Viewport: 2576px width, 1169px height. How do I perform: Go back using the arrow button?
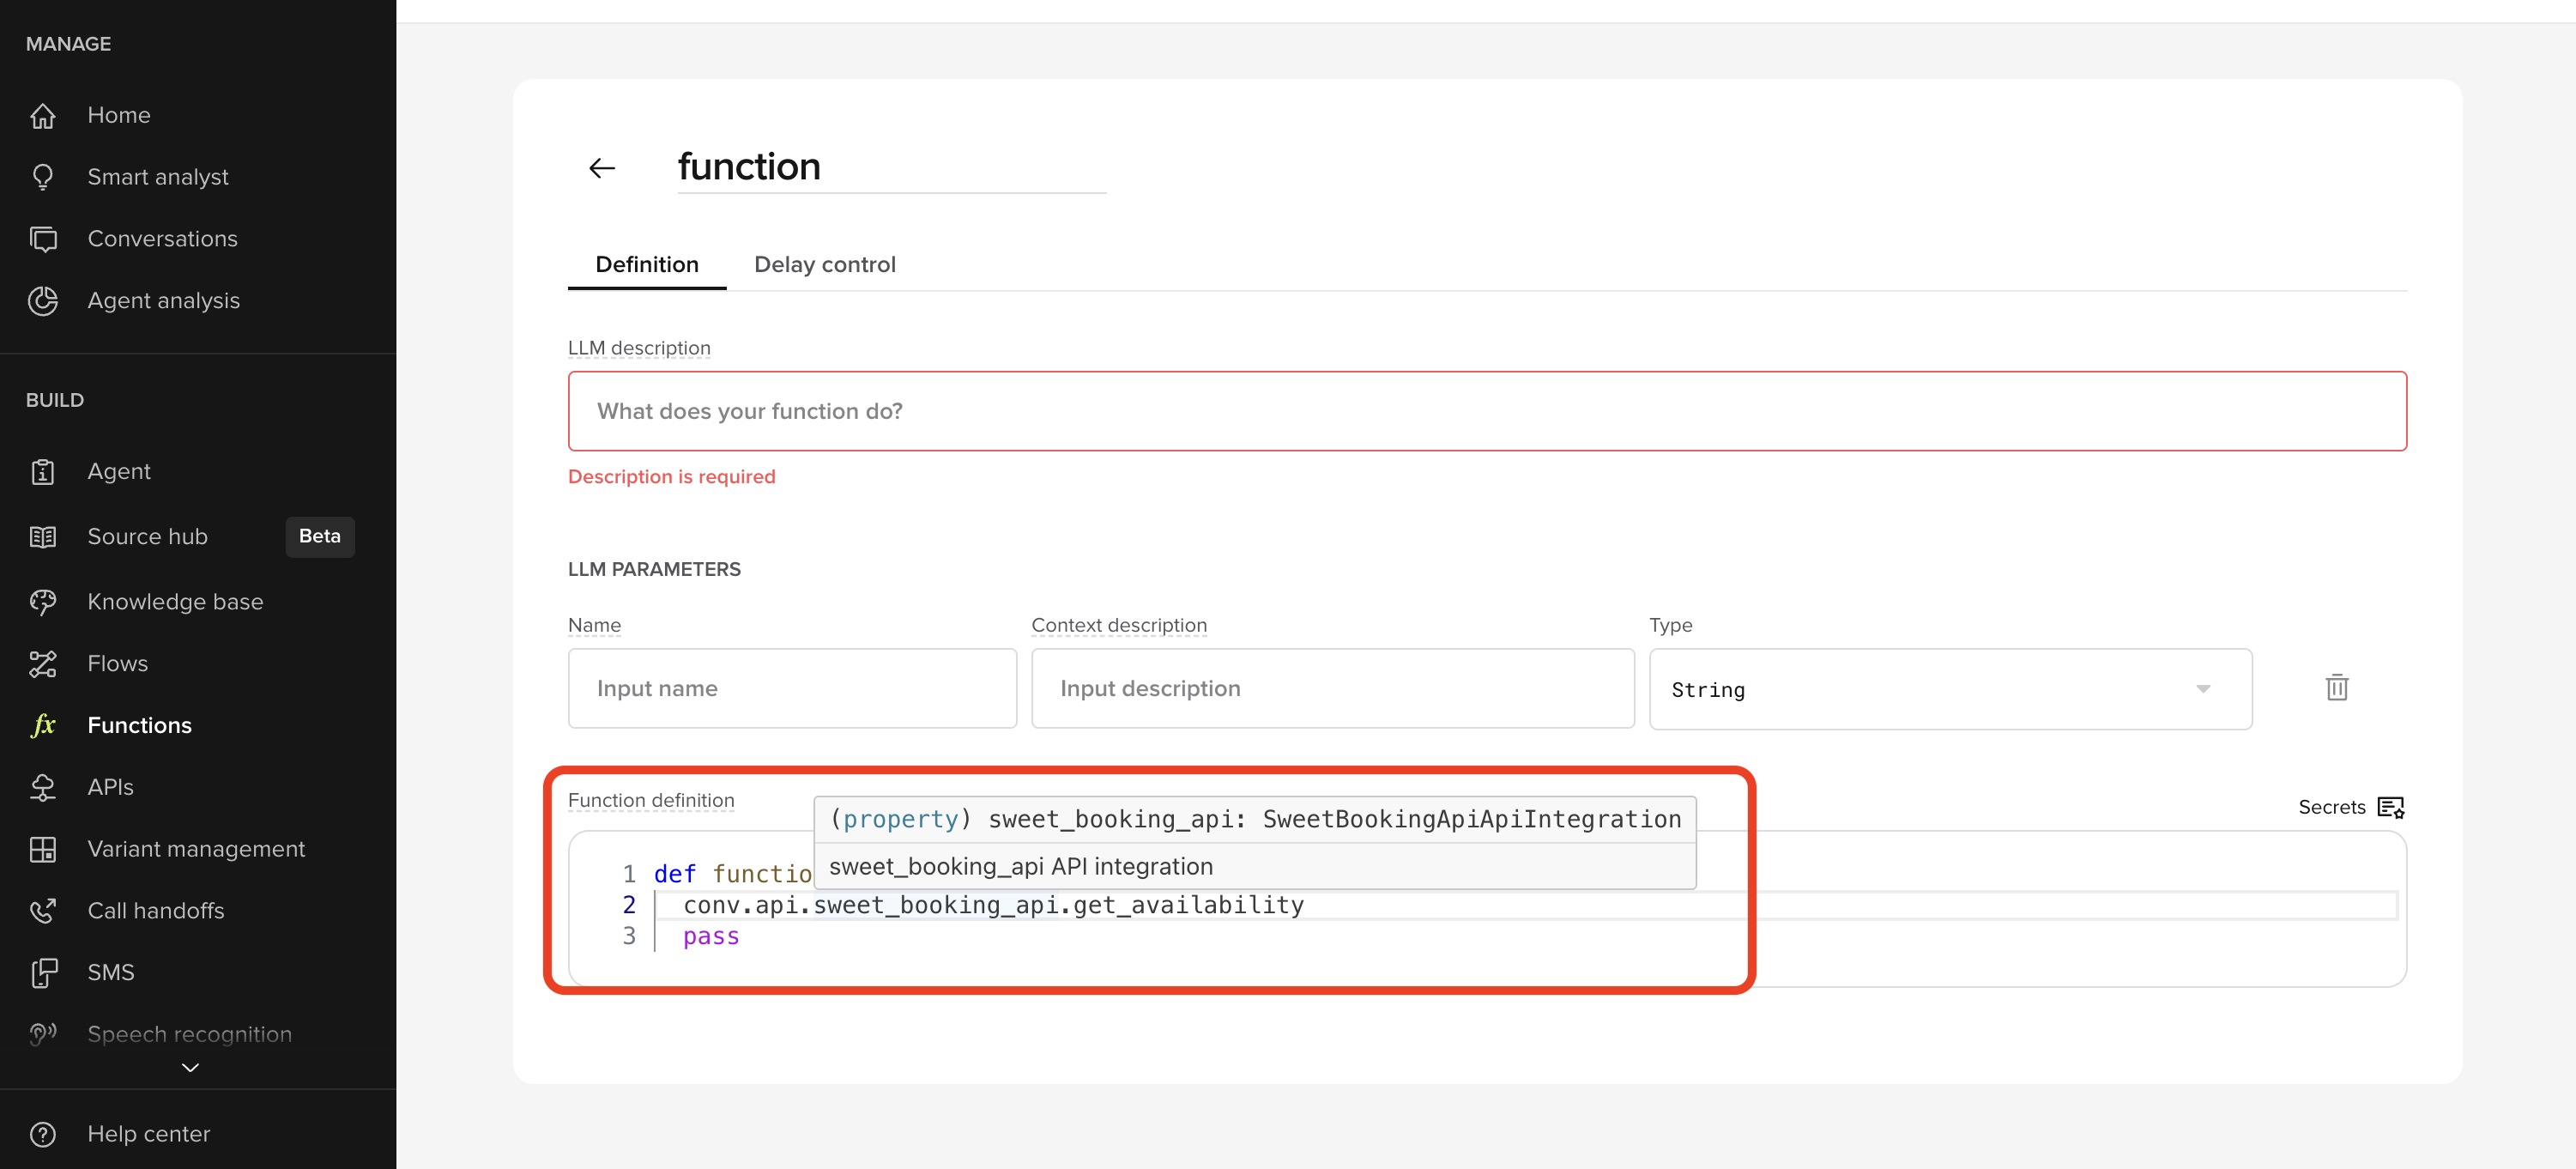click(601, 167)
